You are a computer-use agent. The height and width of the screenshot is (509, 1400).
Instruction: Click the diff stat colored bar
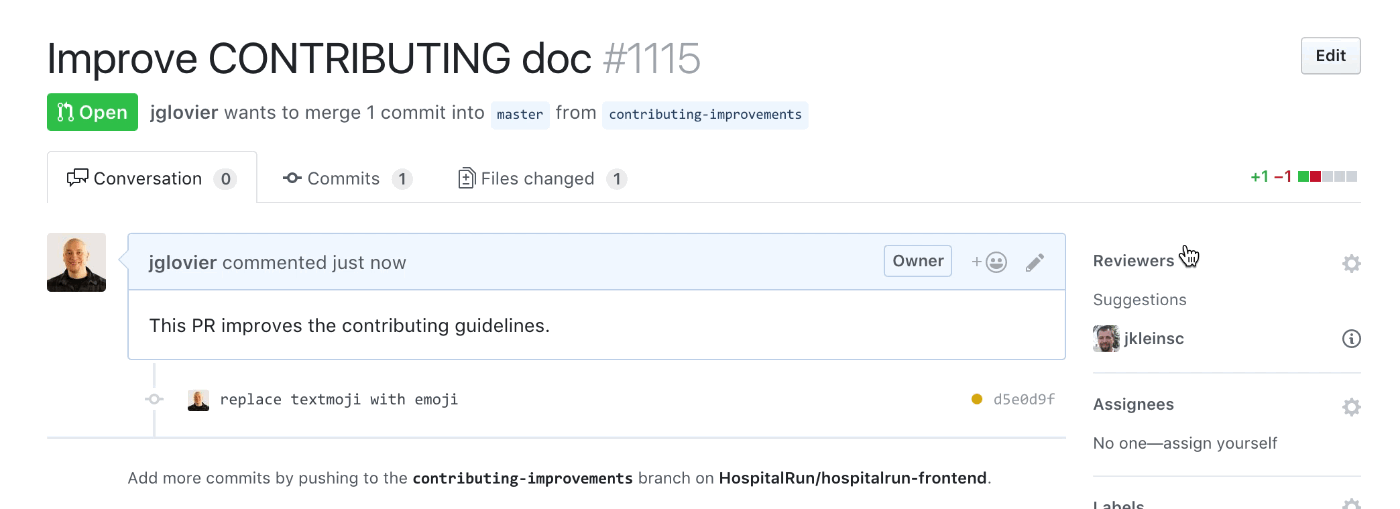point(1327,177)
